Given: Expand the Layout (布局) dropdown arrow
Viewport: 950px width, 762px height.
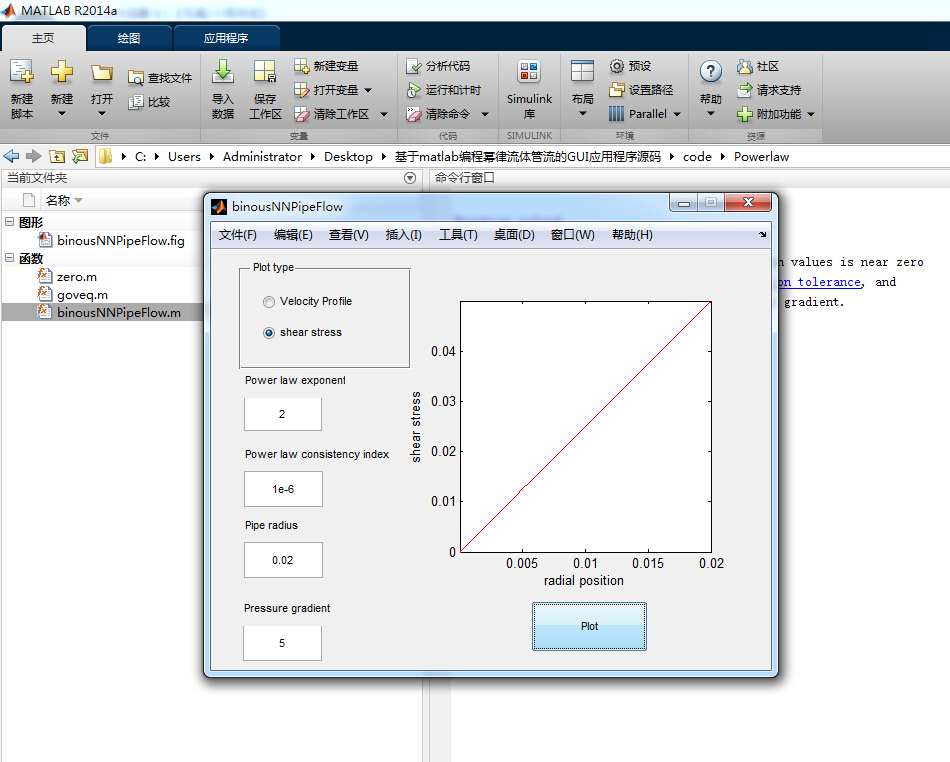Looking at the screenshot, I should tap(582, 113).
